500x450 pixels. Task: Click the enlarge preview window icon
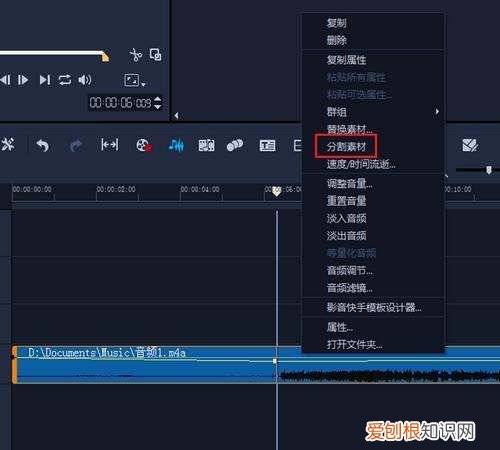coord(155,55)
